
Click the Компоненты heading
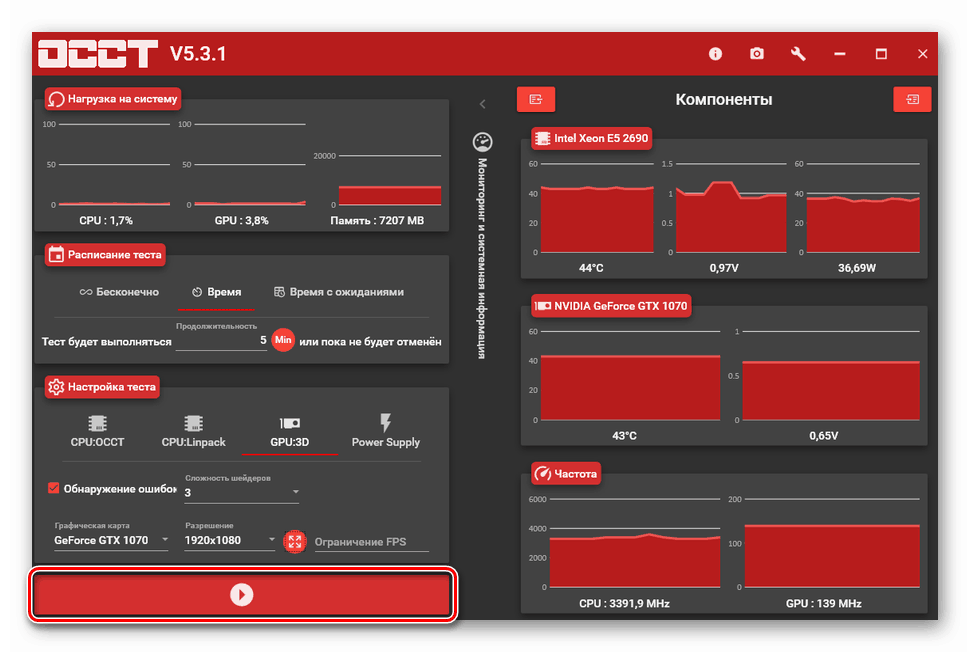(724, 100)
